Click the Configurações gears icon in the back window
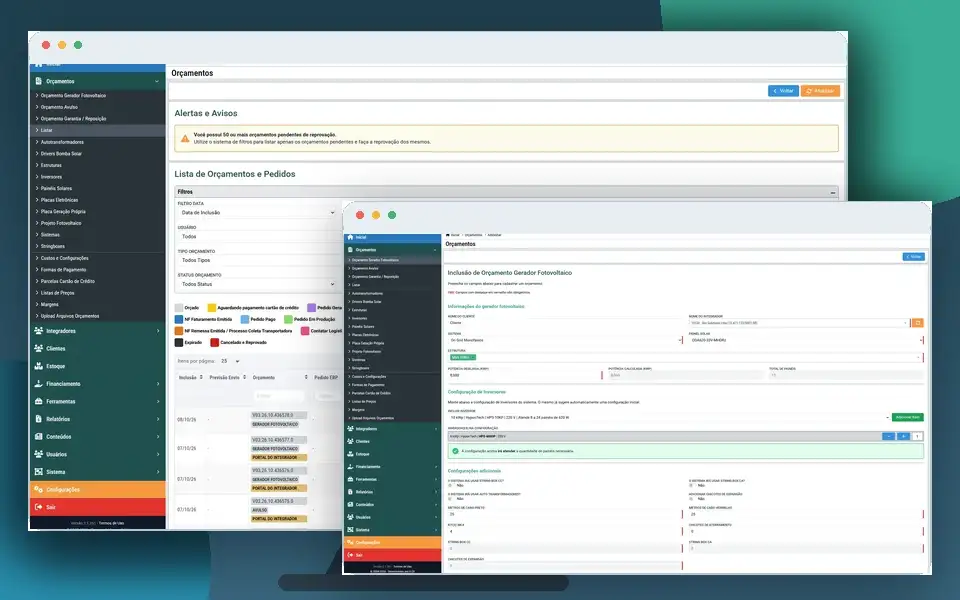Image resolution: width=960 pixels, height=600 pixels. pos(39,489)
